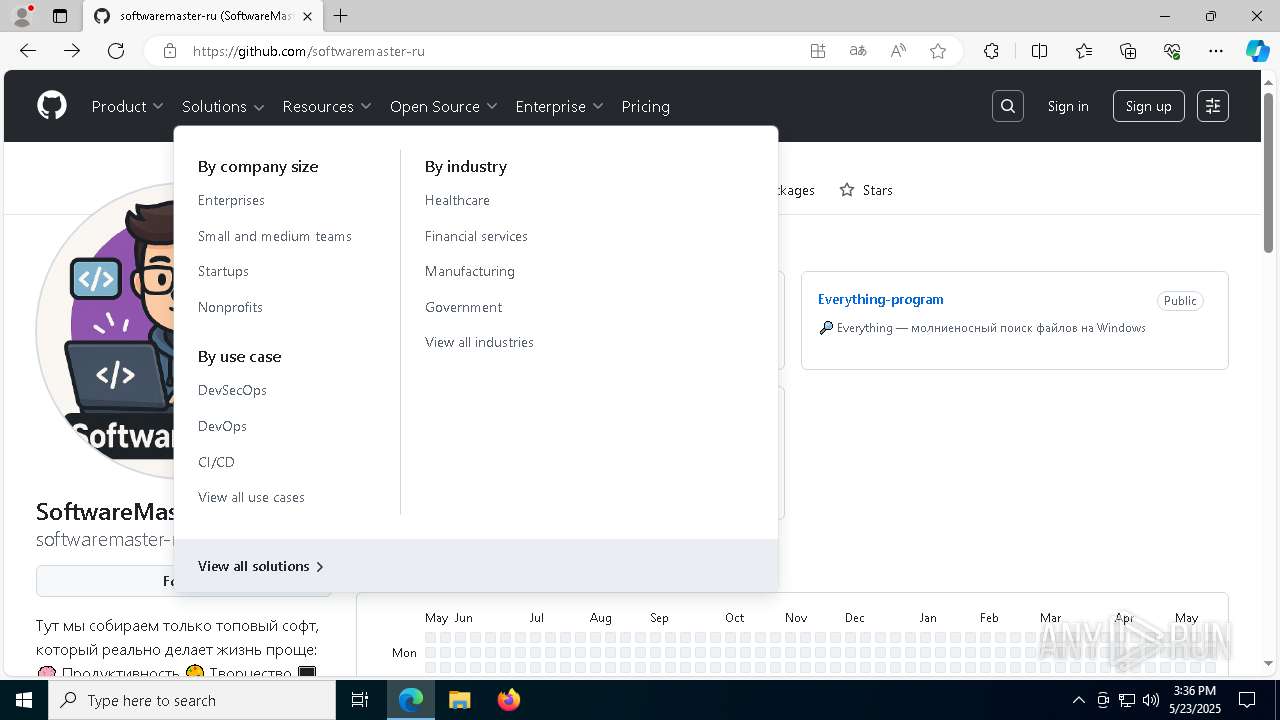The width and height of the screenshot is (1280, 720).
Task: Click the translate page icon
Action: point(858,51)
